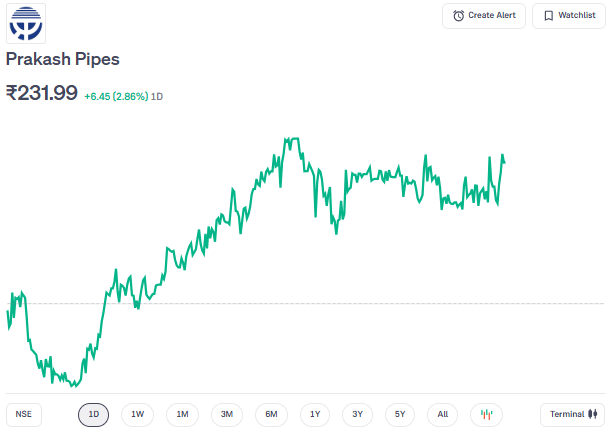Image resolution: width=606 pixels, height=431 pixels.
Task: Open the Terminal chart view
Action: click(x=572, y=414)
